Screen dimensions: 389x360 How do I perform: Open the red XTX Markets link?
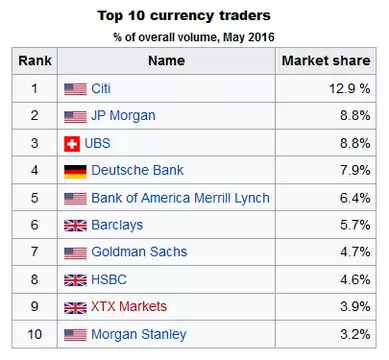pyautogui.click(x=129, y=306)
